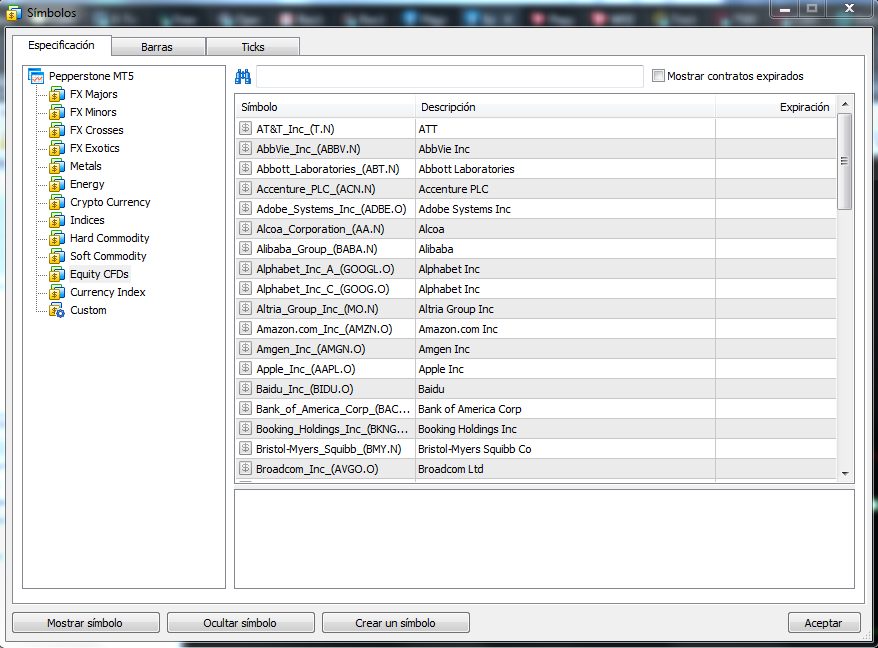Click the symbol icon beside Broadcom_Inc_(AVGO.O)
Screen dimensions: 878x648
(245, 468)
